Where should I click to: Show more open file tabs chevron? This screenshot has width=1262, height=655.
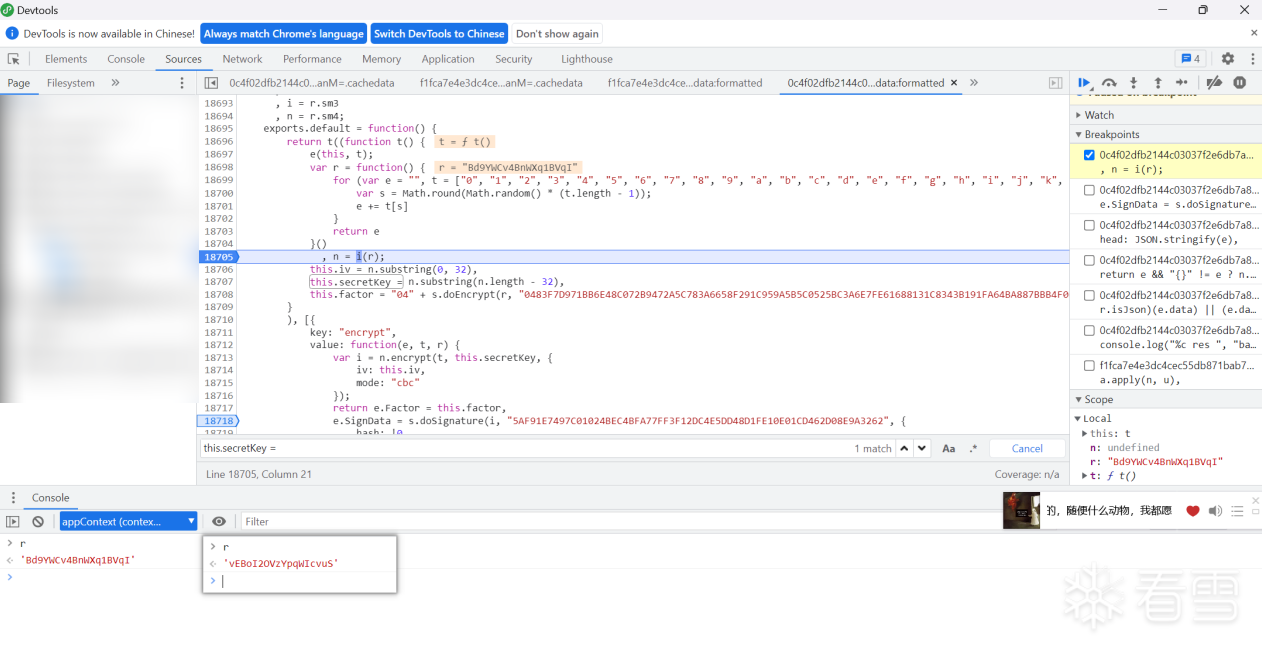[974, 83]
